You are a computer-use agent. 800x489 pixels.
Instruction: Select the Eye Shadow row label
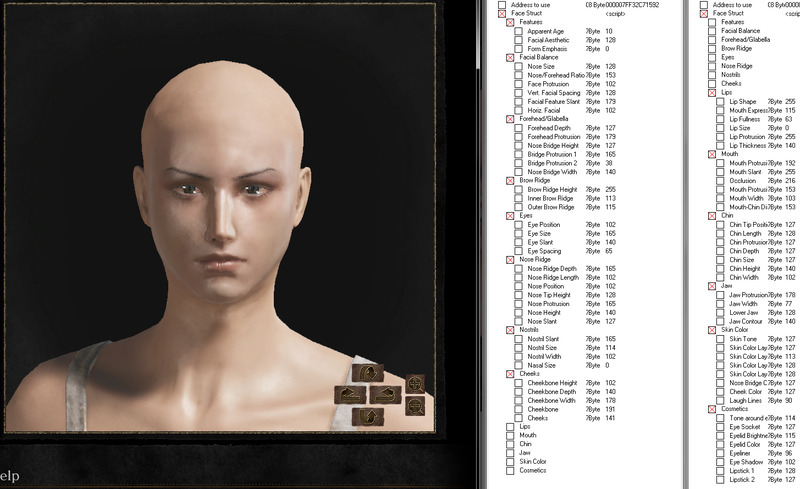pos(746,462)
